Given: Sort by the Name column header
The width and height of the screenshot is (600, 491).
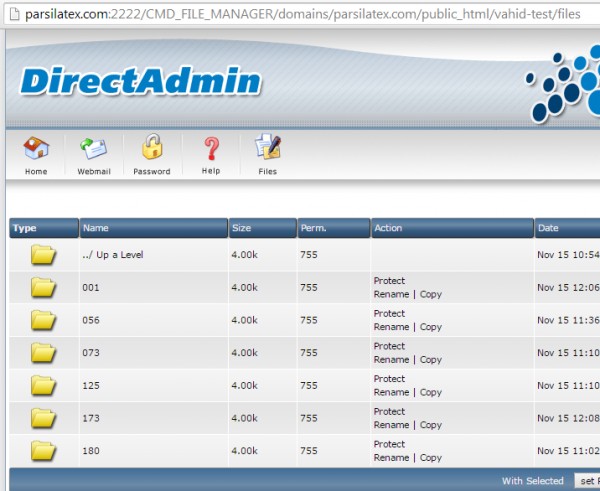Looking at the screenshot, I should click(x=95, y=228).
